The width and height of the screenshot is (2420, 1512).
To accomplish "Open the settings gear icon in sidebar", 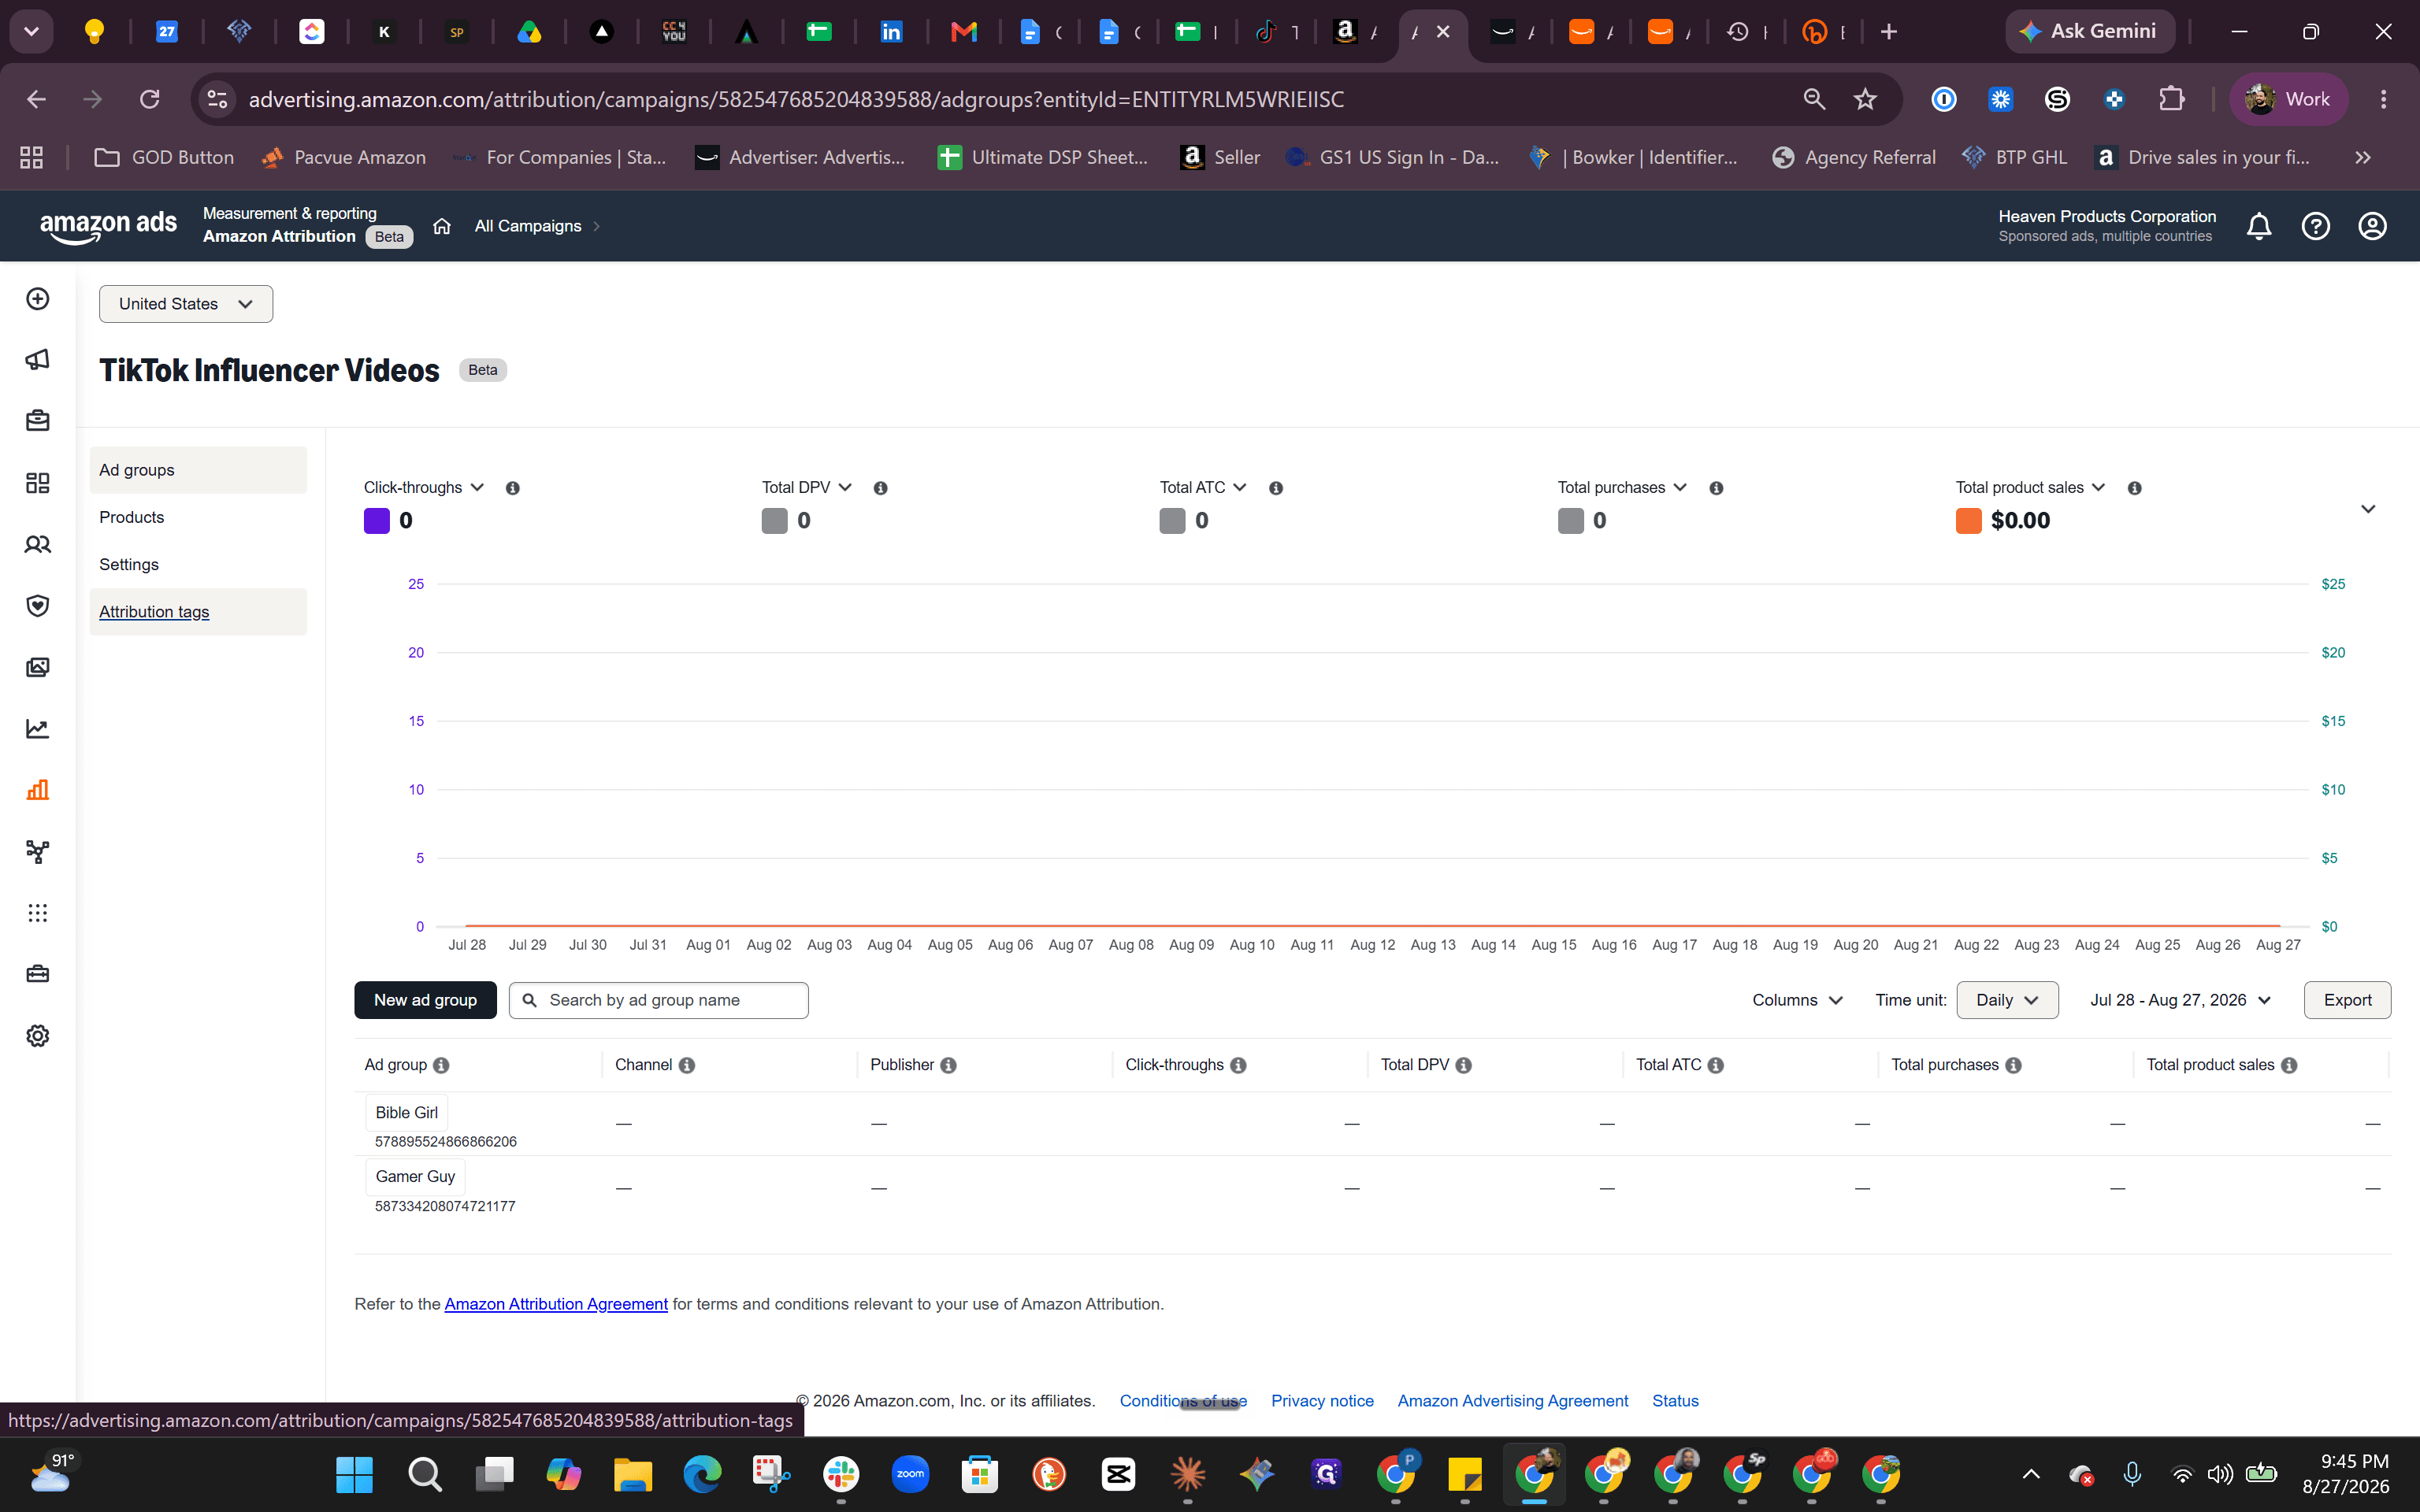I will pos(38,1036).
